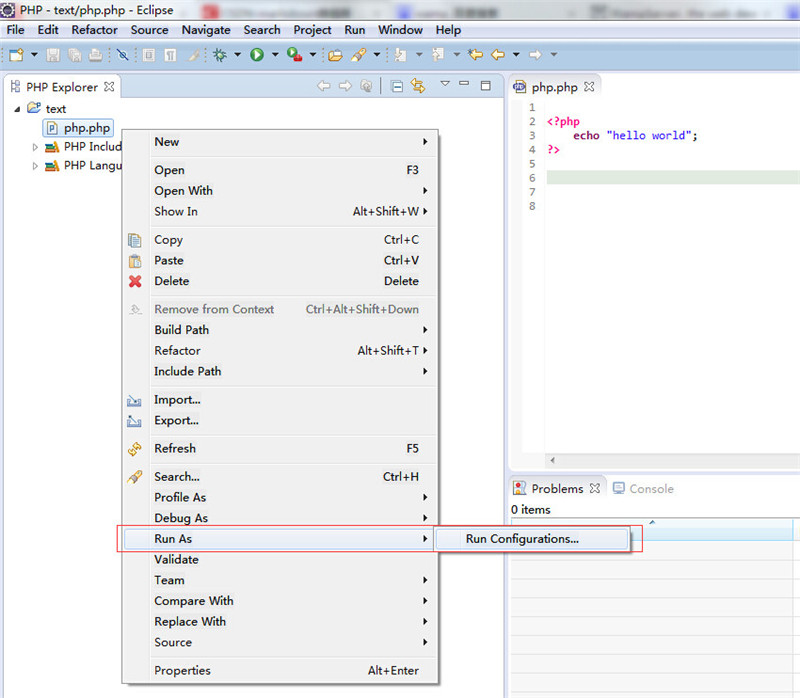Click Properties in the context menu

coord(182,671)
